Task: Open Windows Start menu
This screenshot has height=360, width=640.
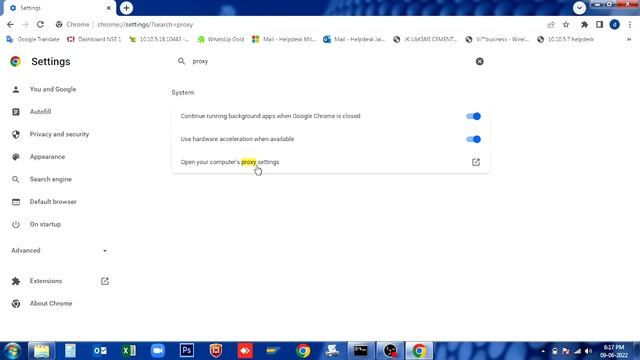Action: pos(12,351)
